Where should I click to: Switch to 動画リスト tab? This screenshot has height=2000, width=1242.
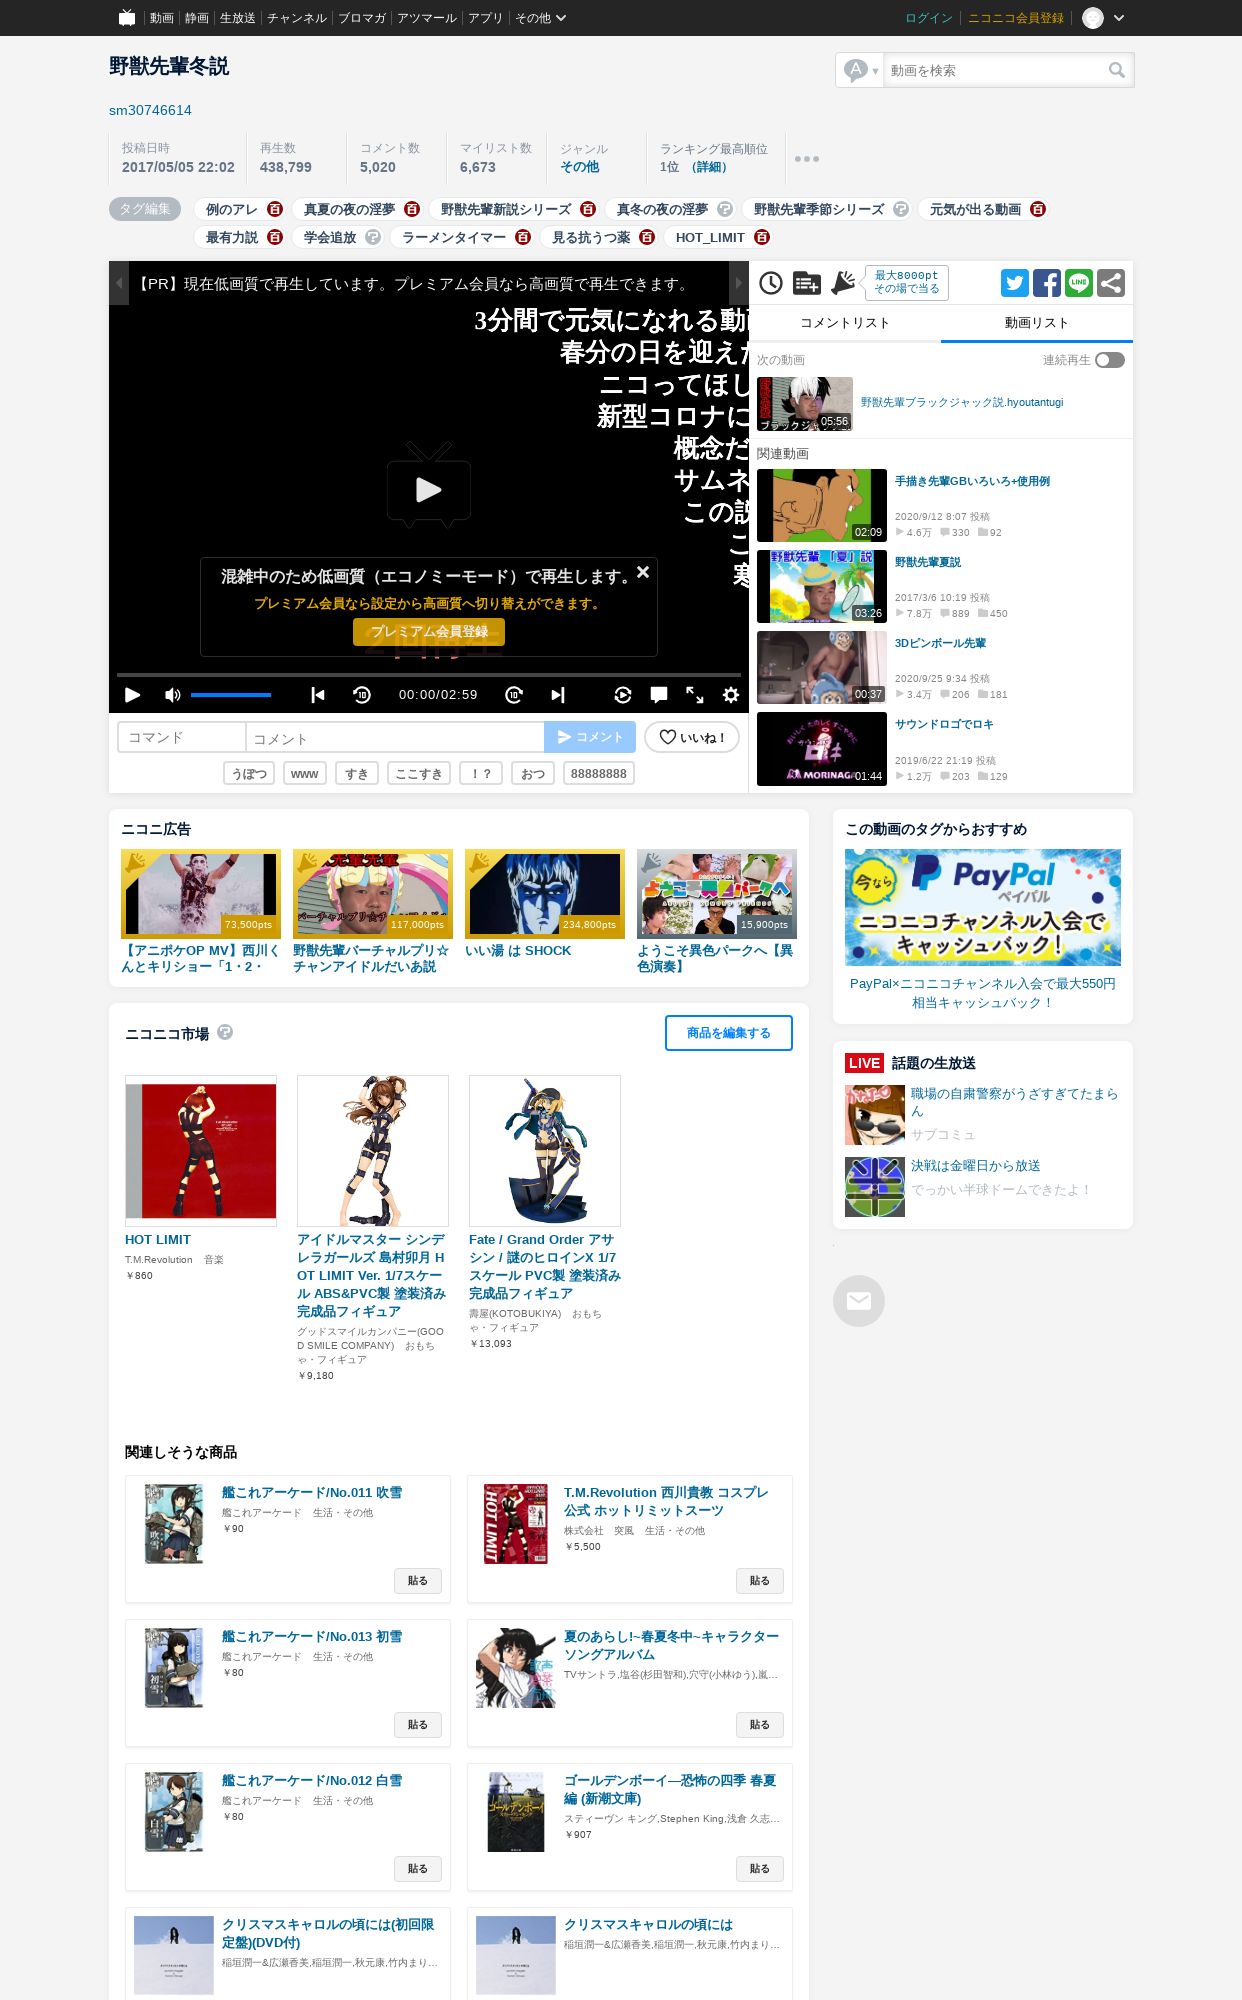point(1037,323)
